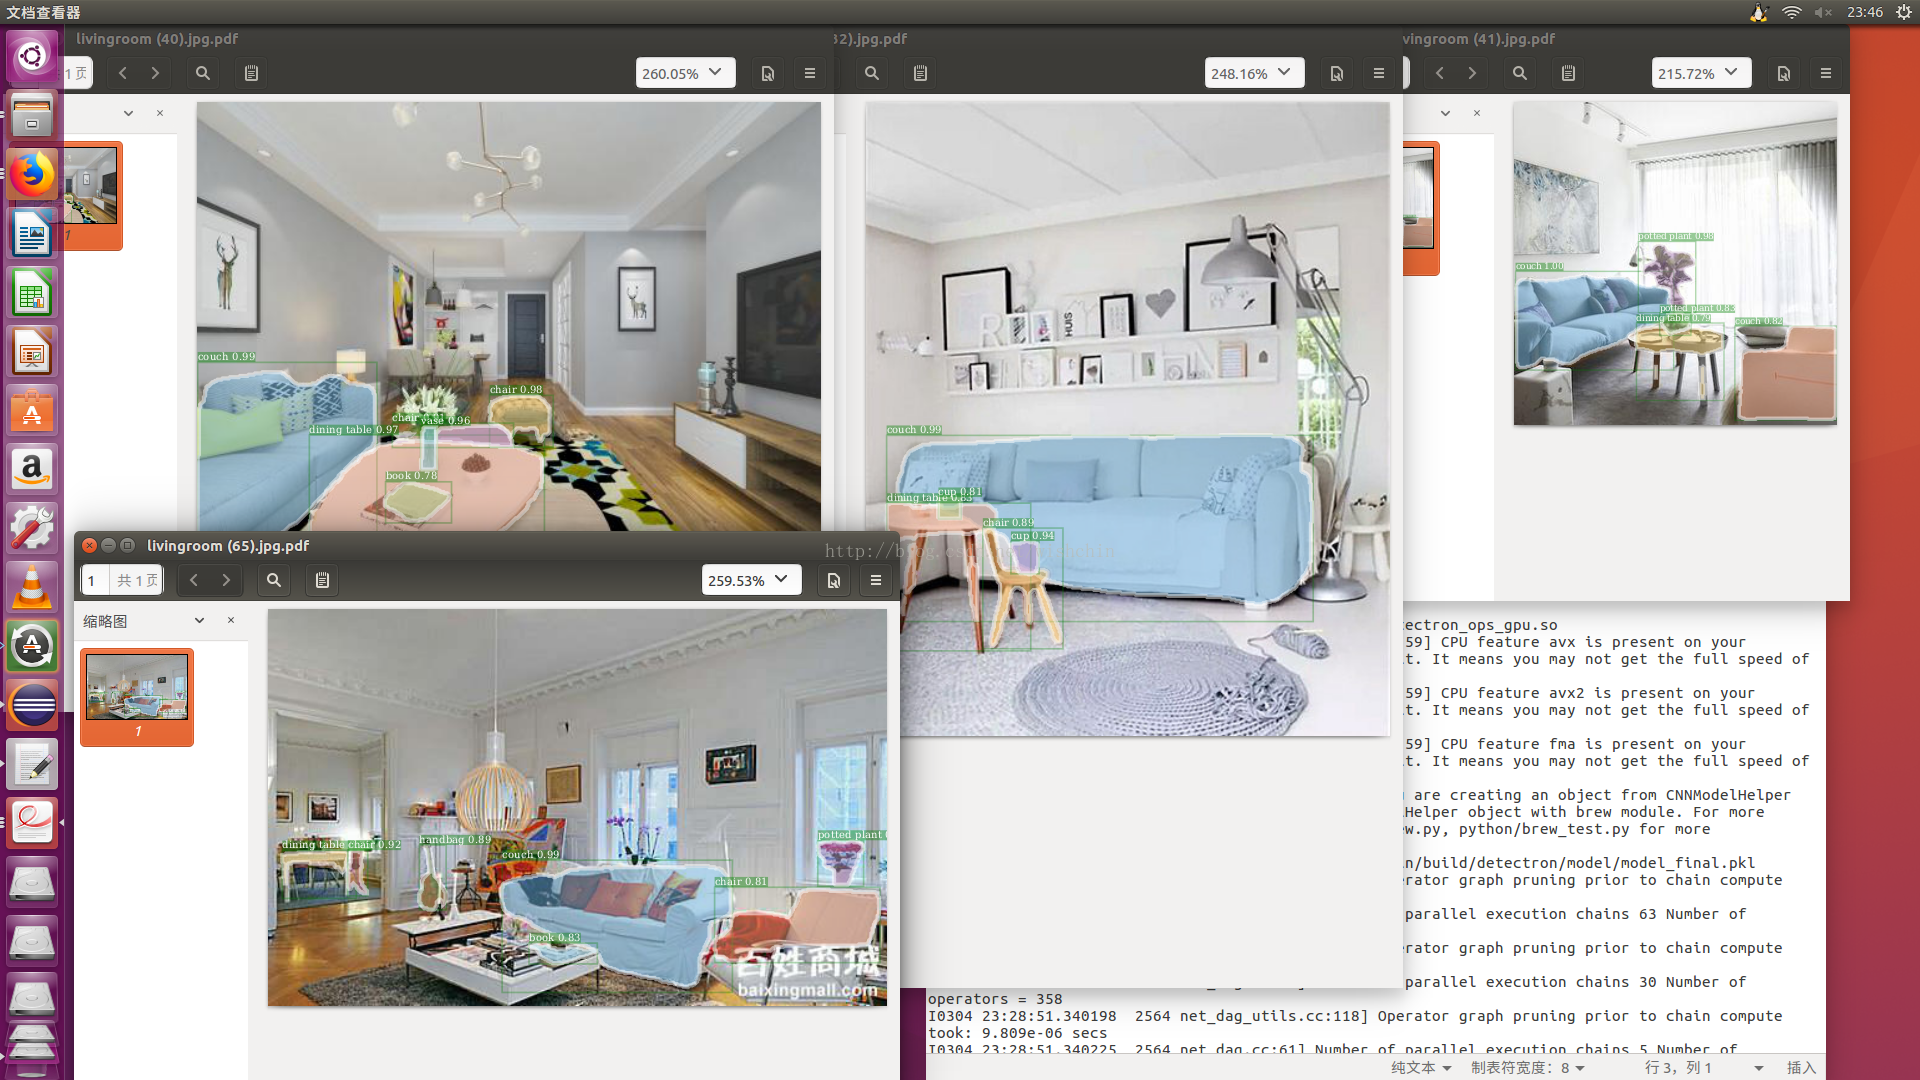Open hamburger menu in livingroom (41) window
Image resolution: width=1920 pixels, height=1080 pixels.
click(x=1826, y=73)
